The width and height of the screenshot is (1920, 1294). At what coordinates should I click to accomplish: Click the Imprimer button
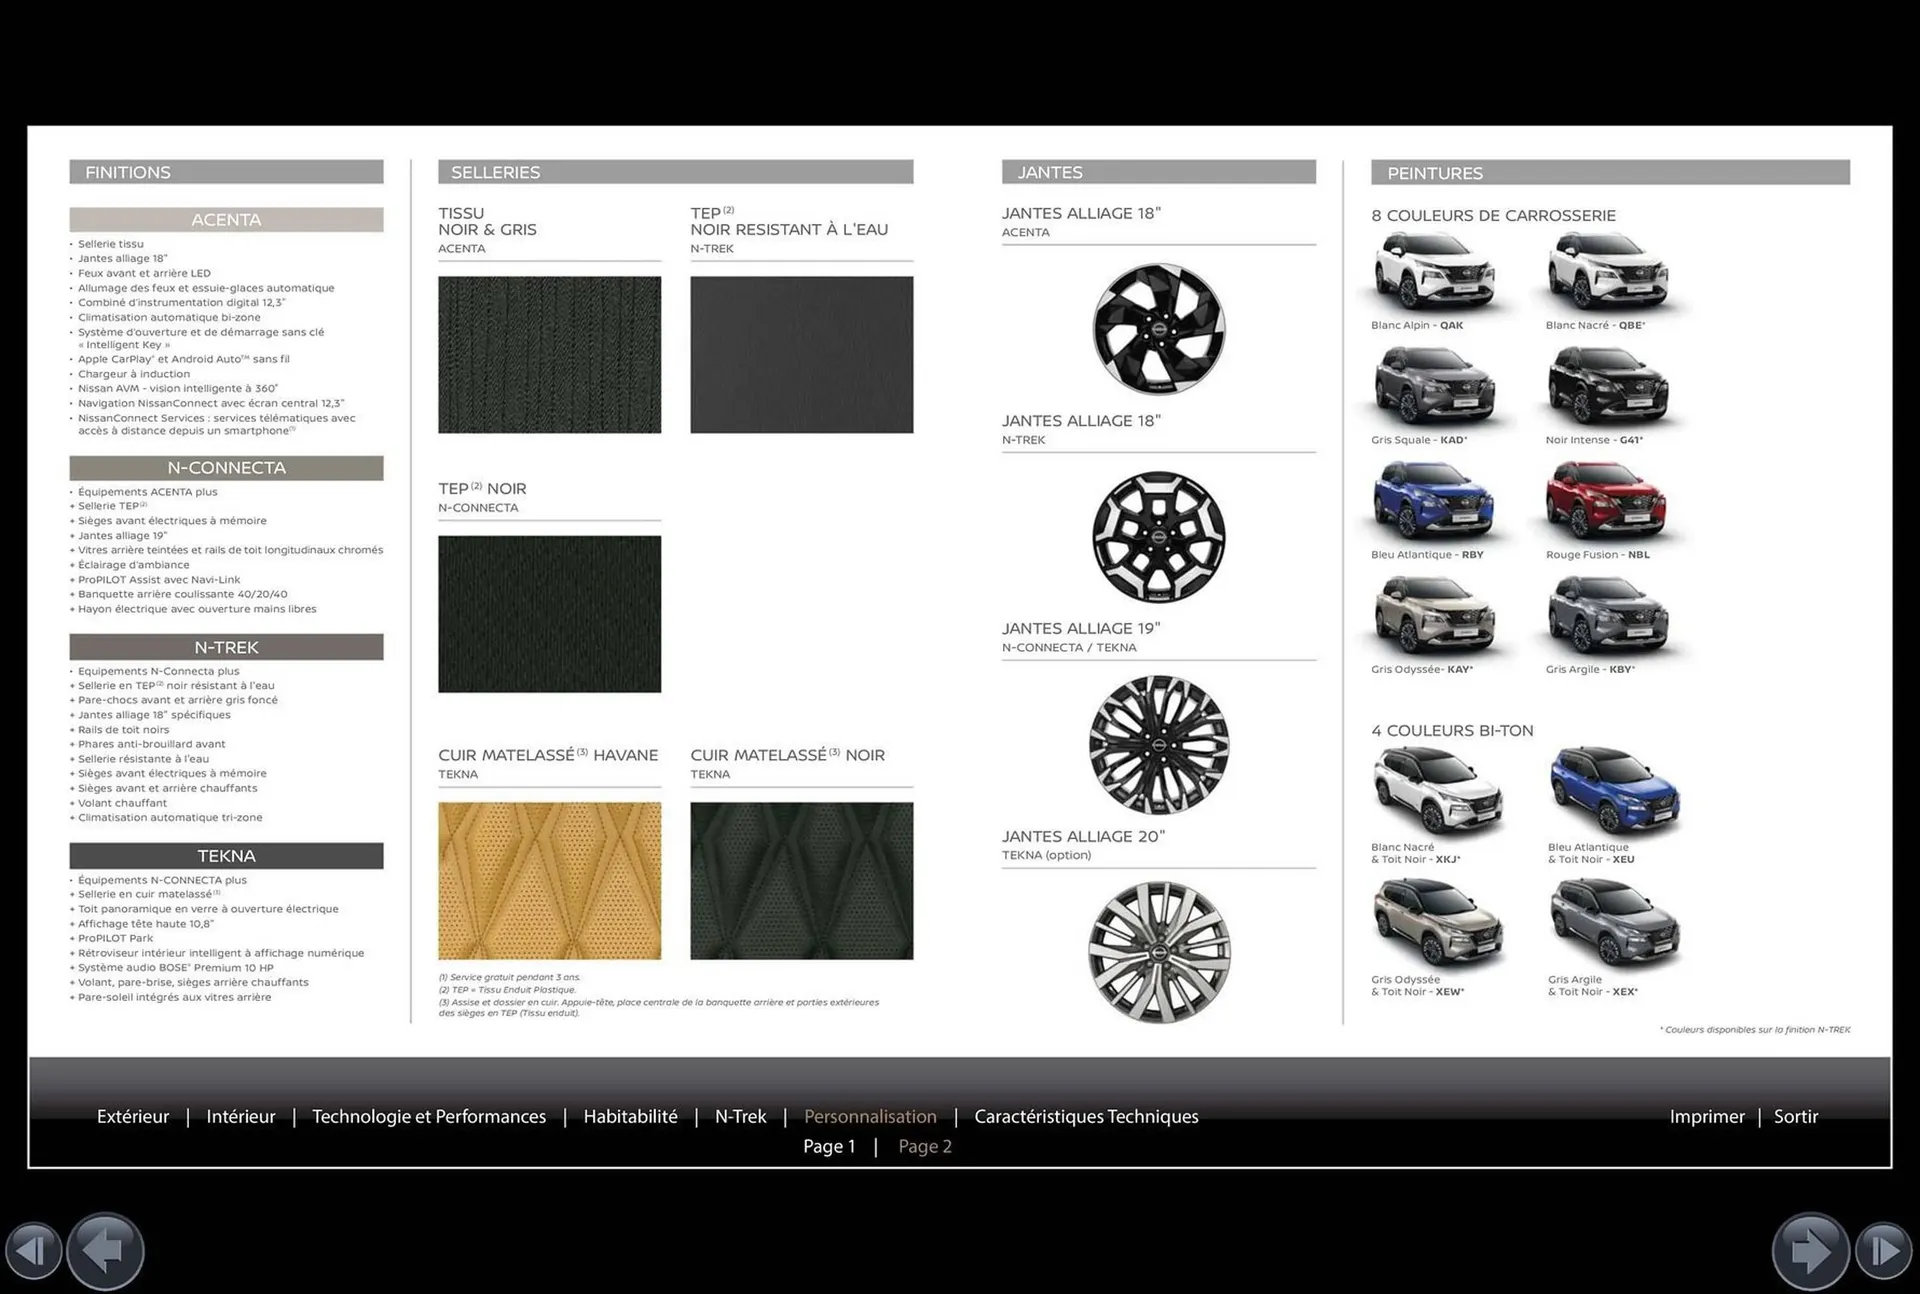(x=1707, y=1116)
